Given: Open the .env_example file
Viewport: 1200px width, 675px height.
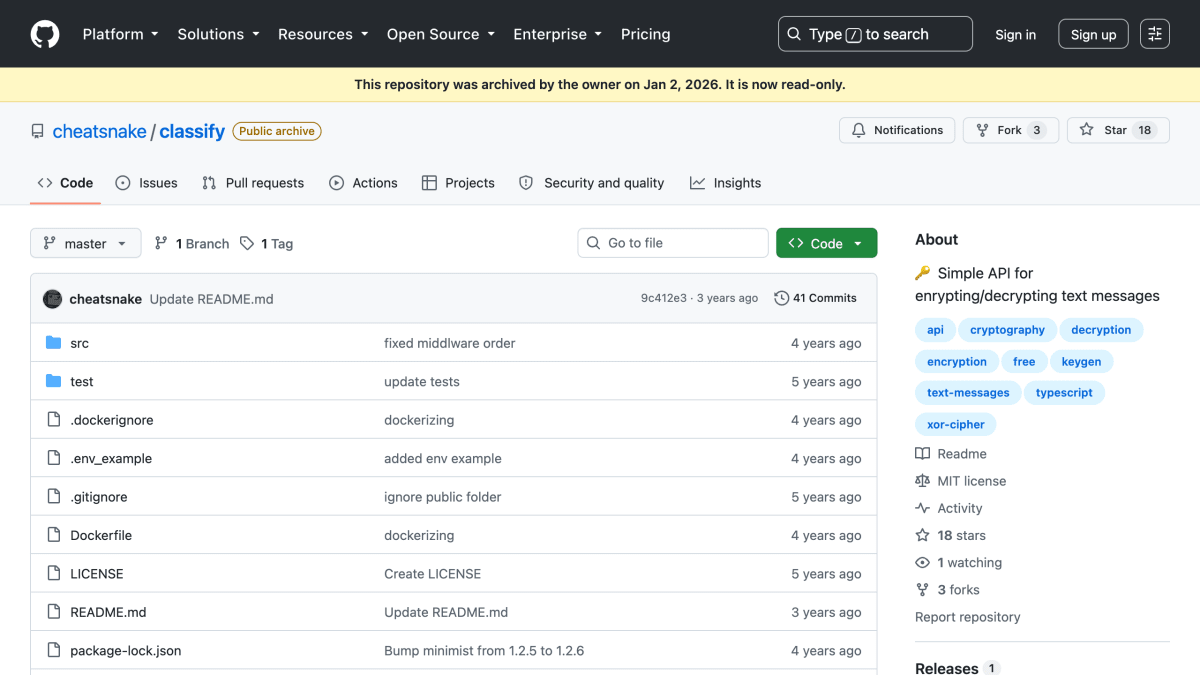Looking at the screenshot, I should click(x=111, y=458).
